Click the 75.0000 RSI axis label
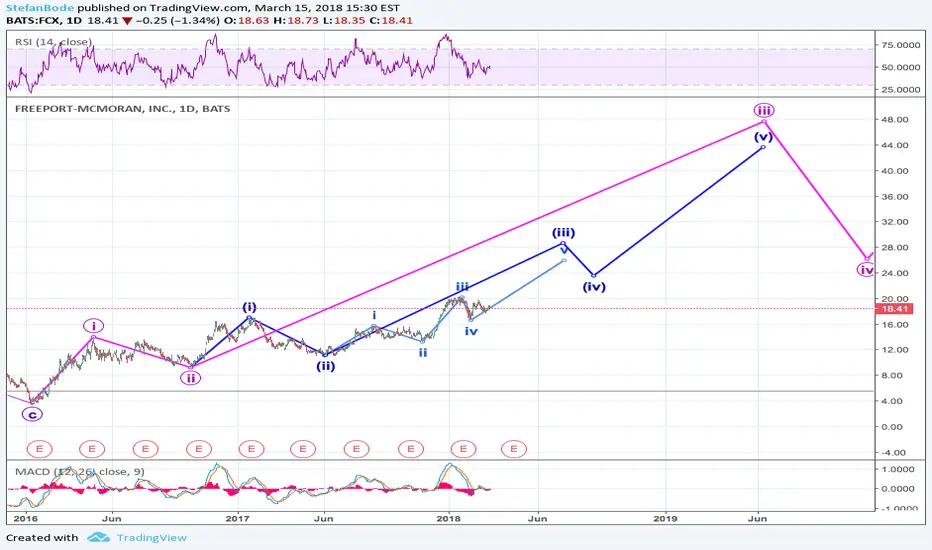932x550 pixels. (x=900, y=45)
